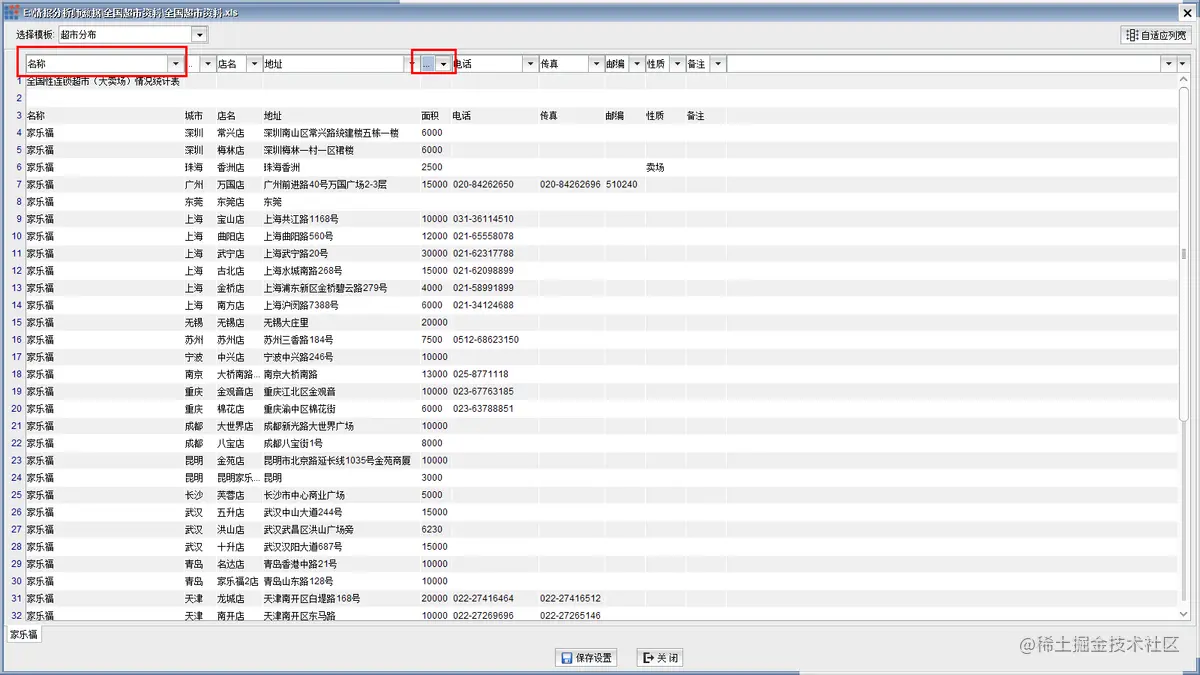Select fax cell 022-27265146
Image resolution: width=1200 pixels, height=675 pixels.
click(570, 616)
